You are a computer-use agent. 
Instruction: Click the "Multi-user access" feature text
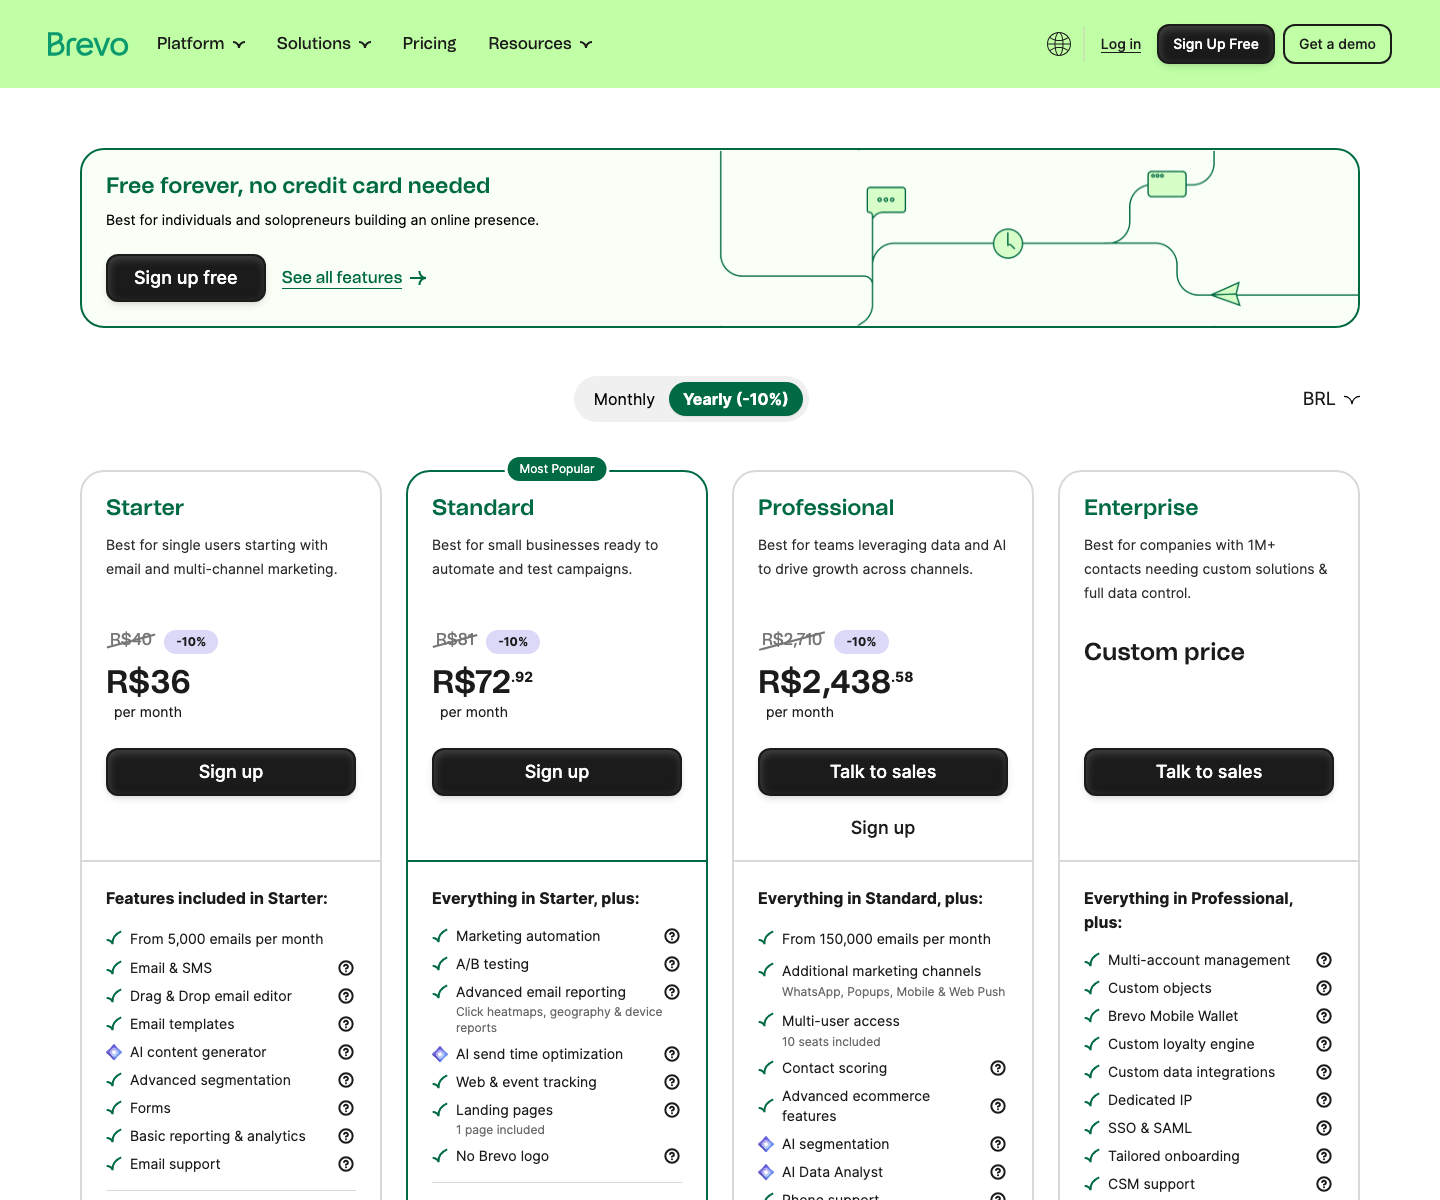tap(841, 1021)
